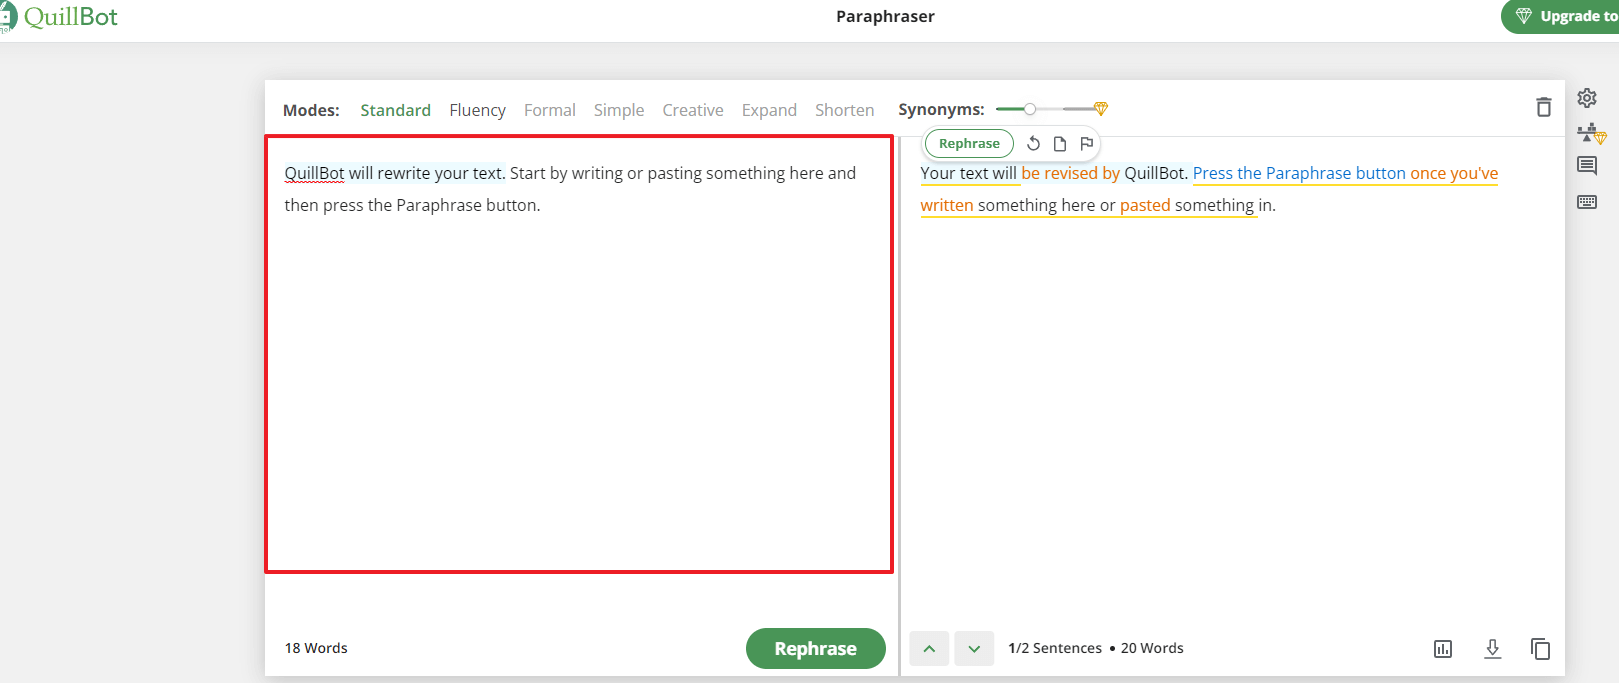The width and height of the screenshot is (1619, 683).
Task: Click the "20 Words" output count
Action: (1152, 648)
